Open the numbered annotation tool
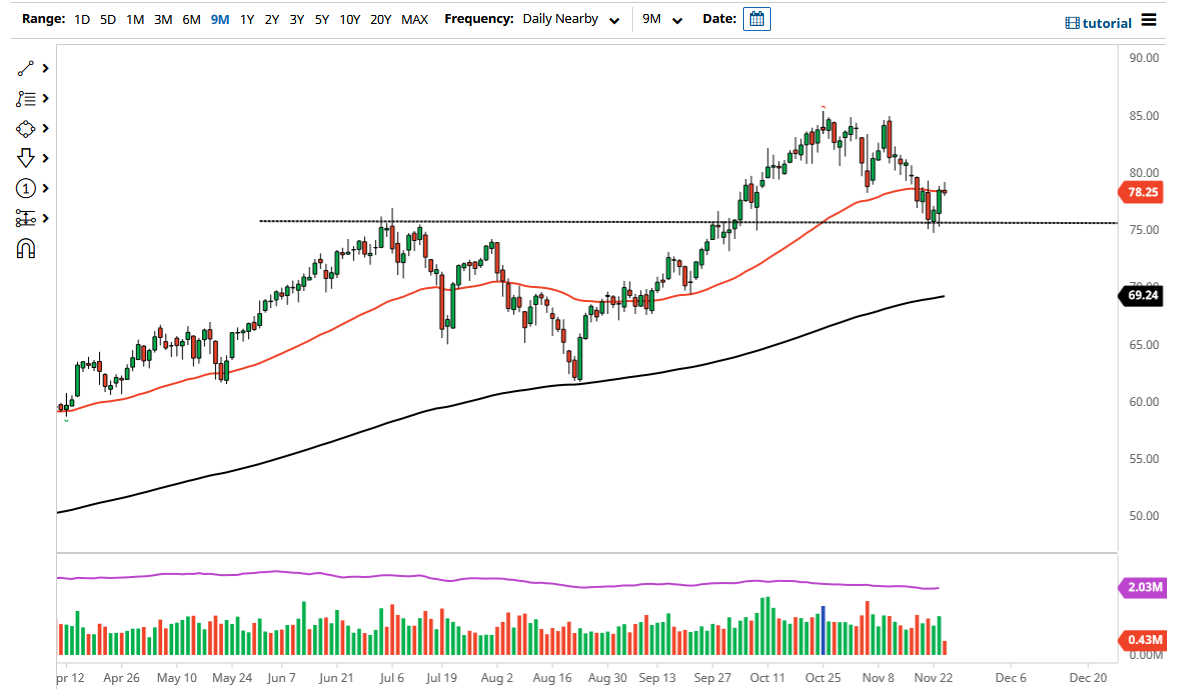 click(x=27, y=188)
